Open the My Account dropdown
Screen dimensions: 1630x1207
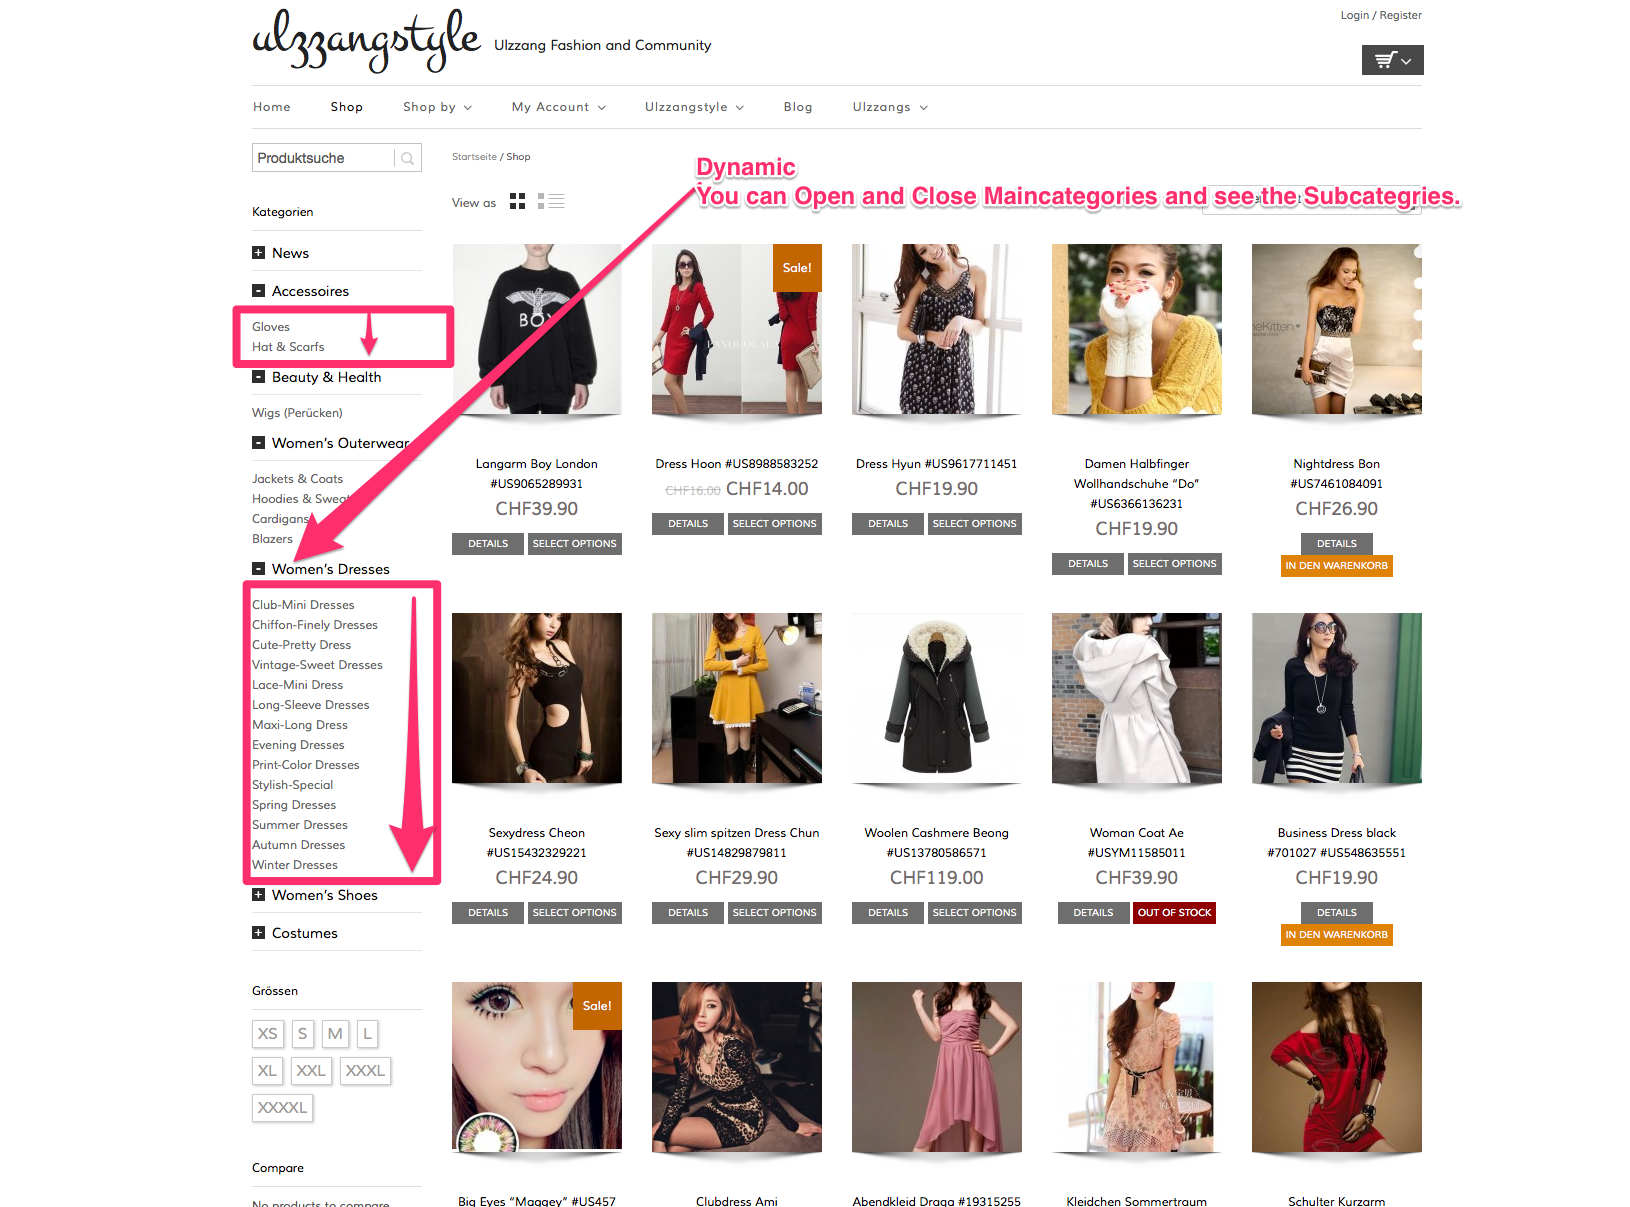click(x=558, y=107)
